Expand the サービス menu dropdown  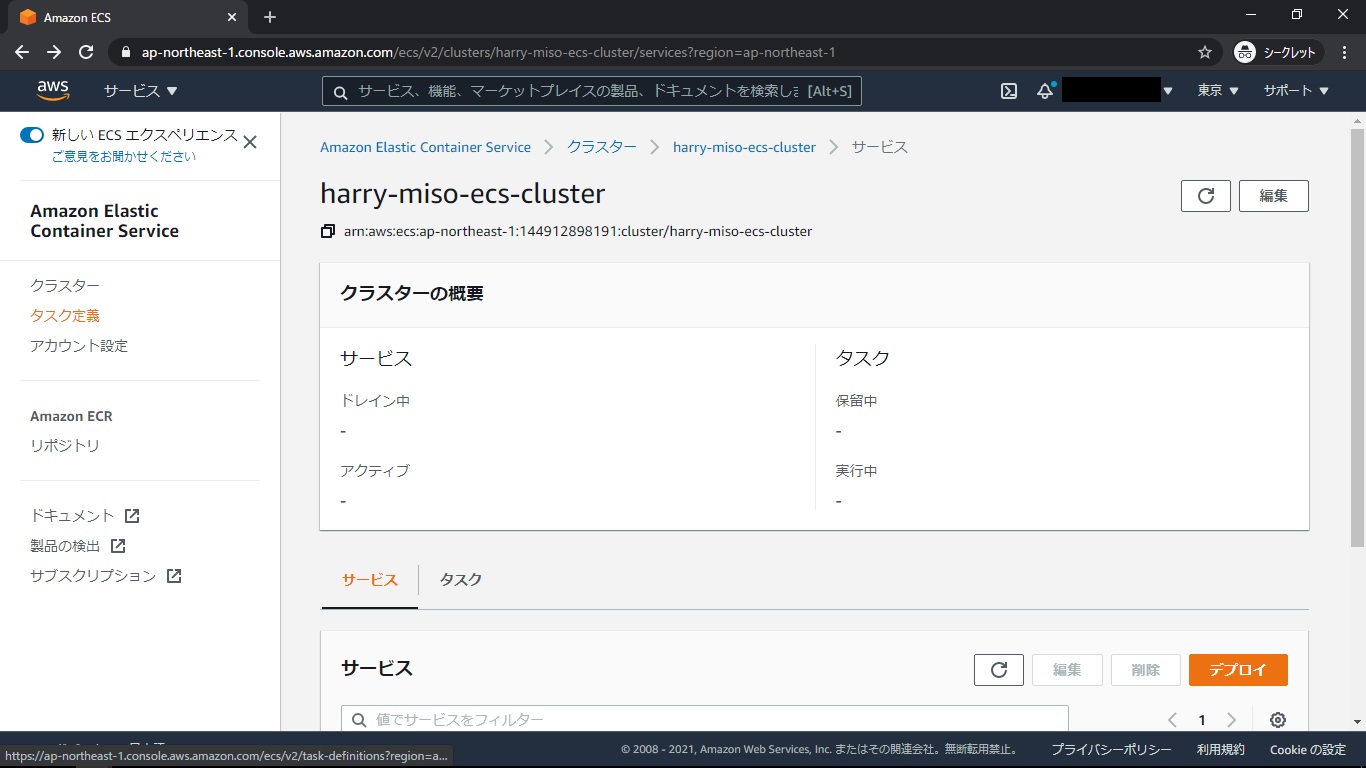click(140, 91)
